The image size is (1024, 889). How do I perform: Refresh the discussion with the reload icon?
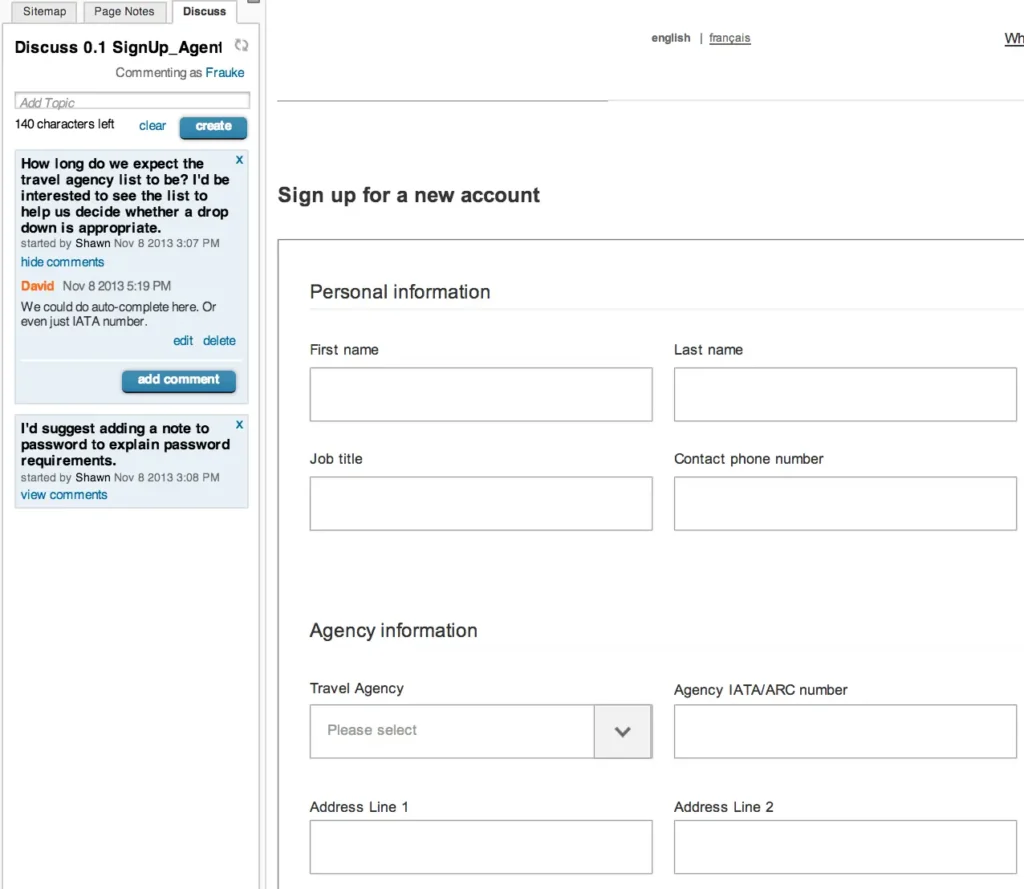point(241,46)
